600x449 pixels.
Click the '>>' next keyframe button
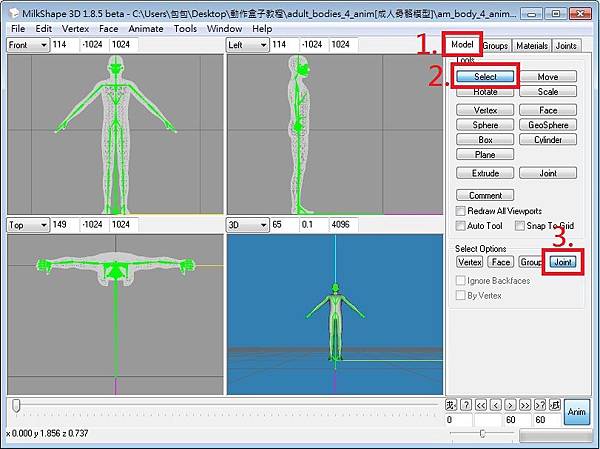525,405
